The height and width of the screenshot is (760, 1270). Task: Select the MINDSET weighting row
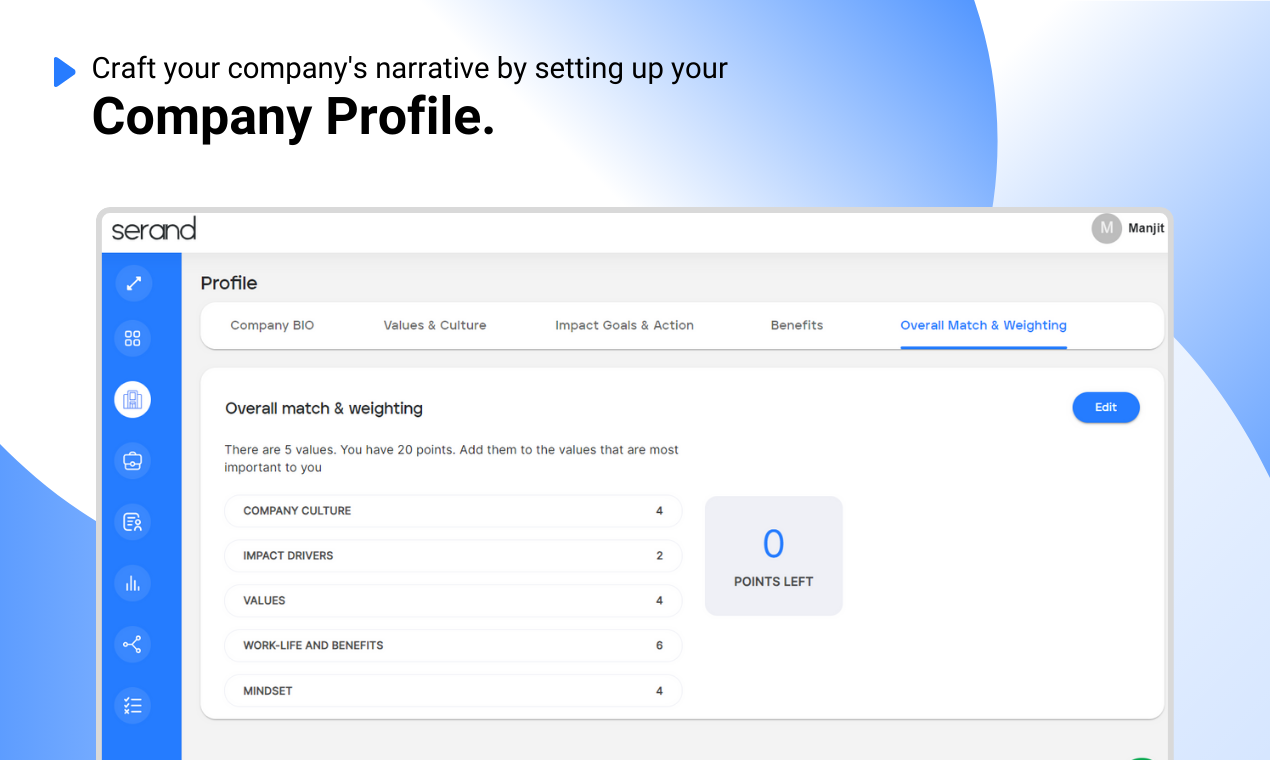(453, 691)
